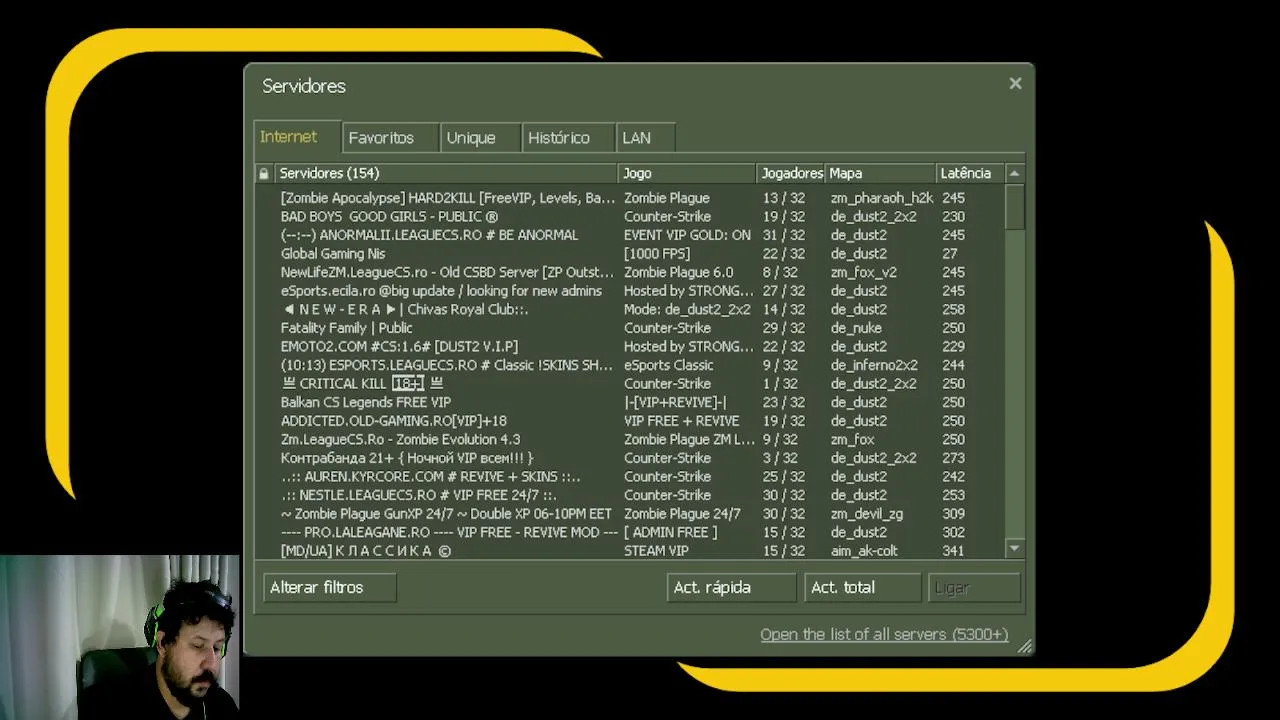The height and width of the screenshot is (720, 1280).
Task: Click the aim_ak-colt map cell
Action: 864,550
